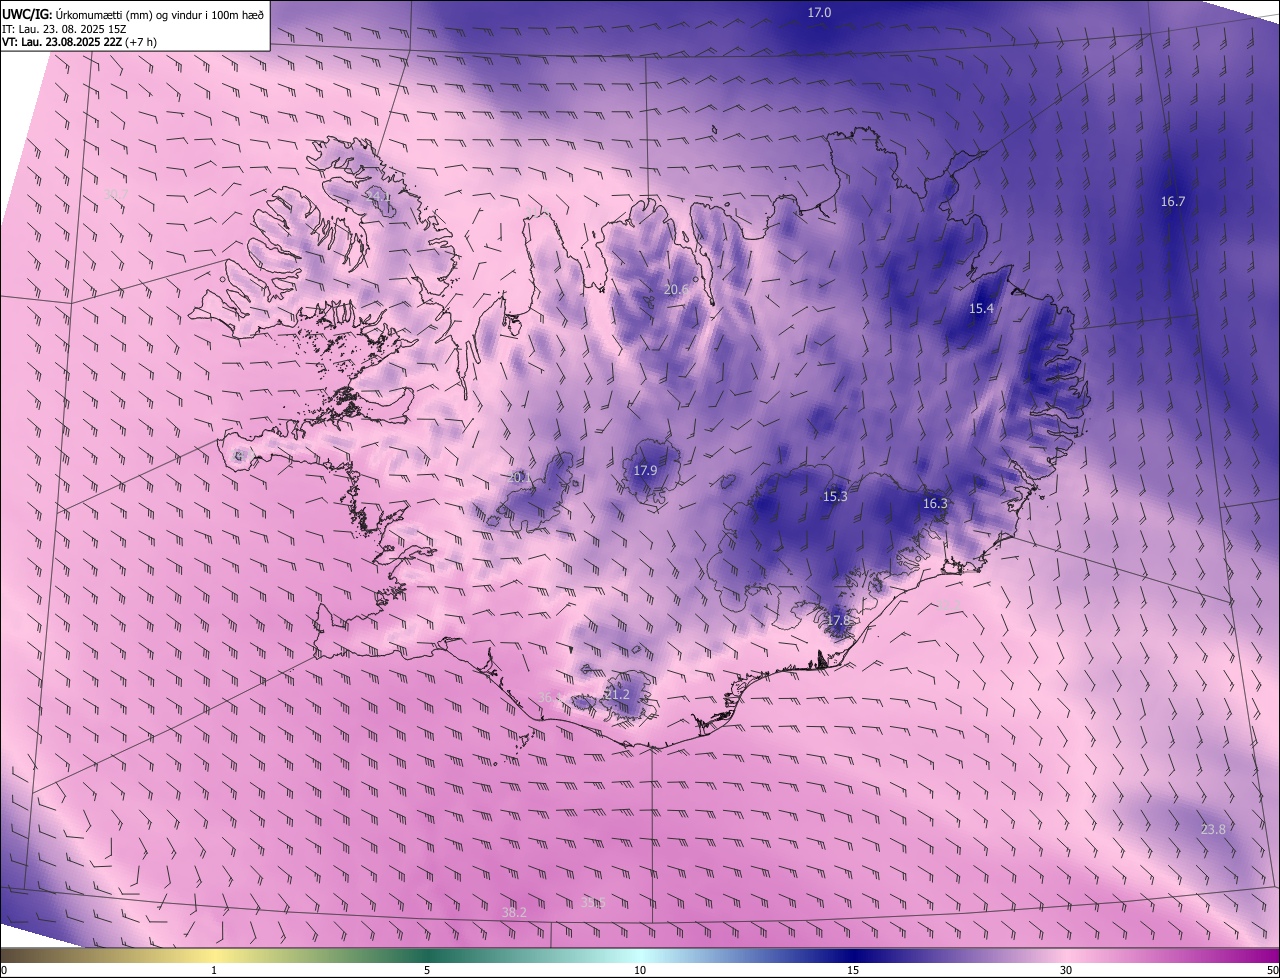Click the colorbar tick labeled 30

coord(1066,970)
